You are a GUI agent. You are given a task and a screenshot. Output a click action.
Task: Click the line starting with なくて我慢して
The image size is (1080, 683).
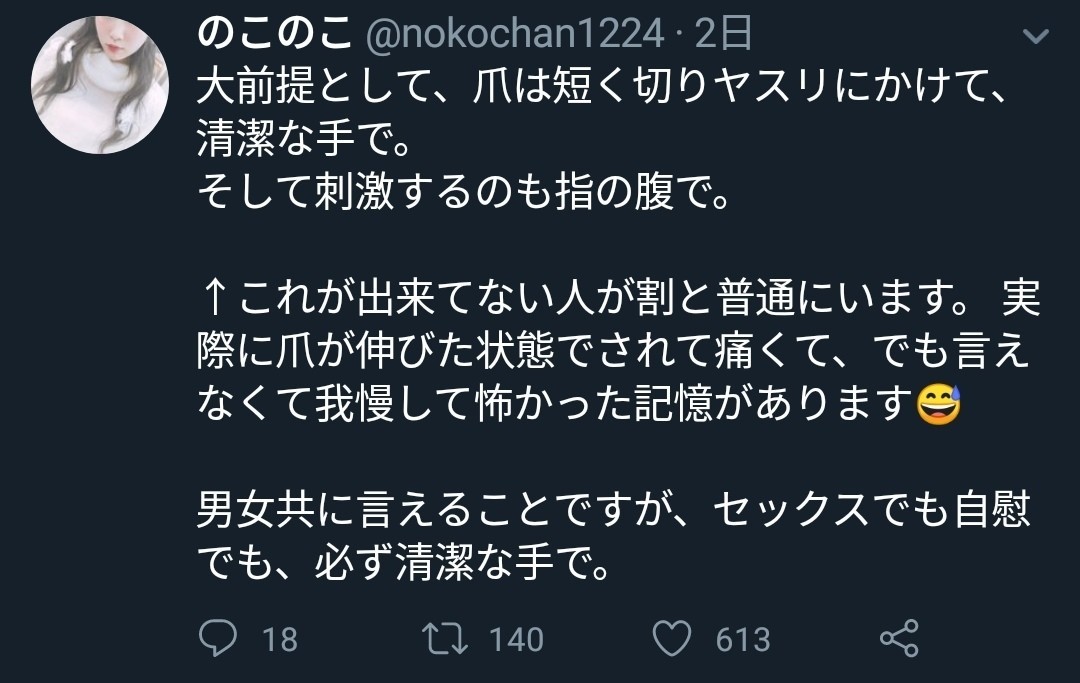pyautogui.click(x=555, y=406)
